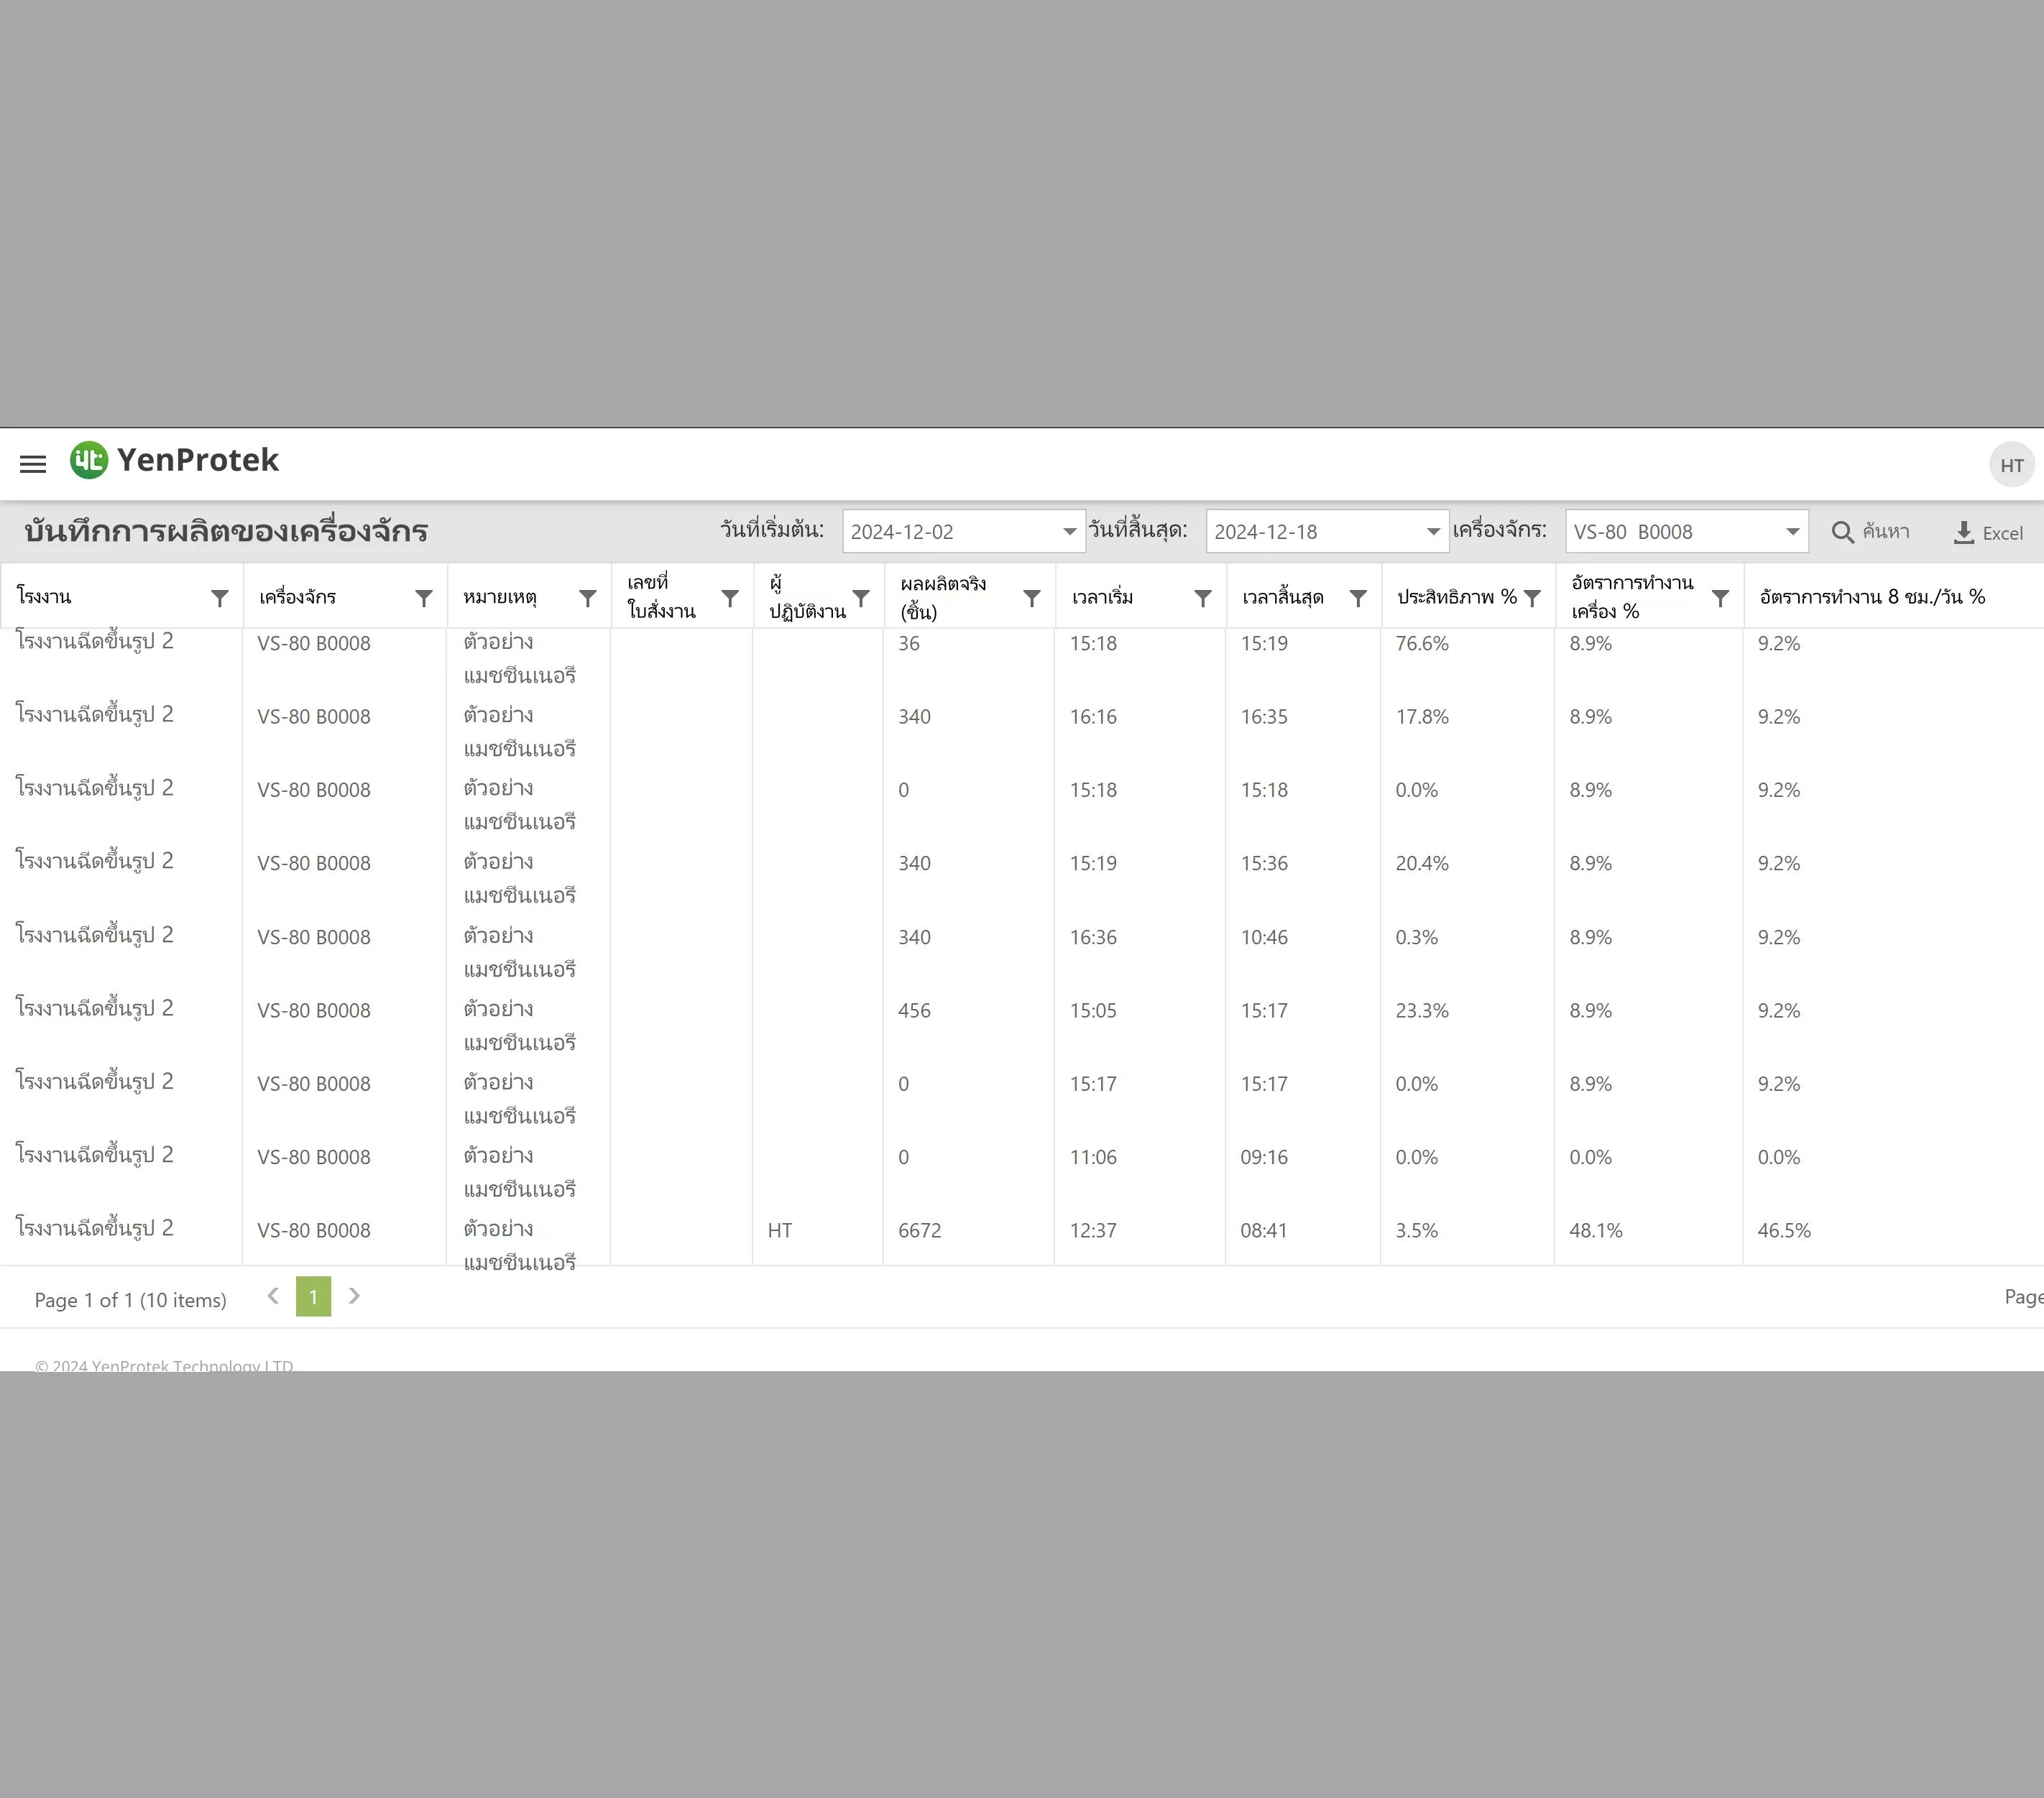Export the table with the Excel button
The height and width of the screenshot is (1798, 2044).
coord(1988,533)
